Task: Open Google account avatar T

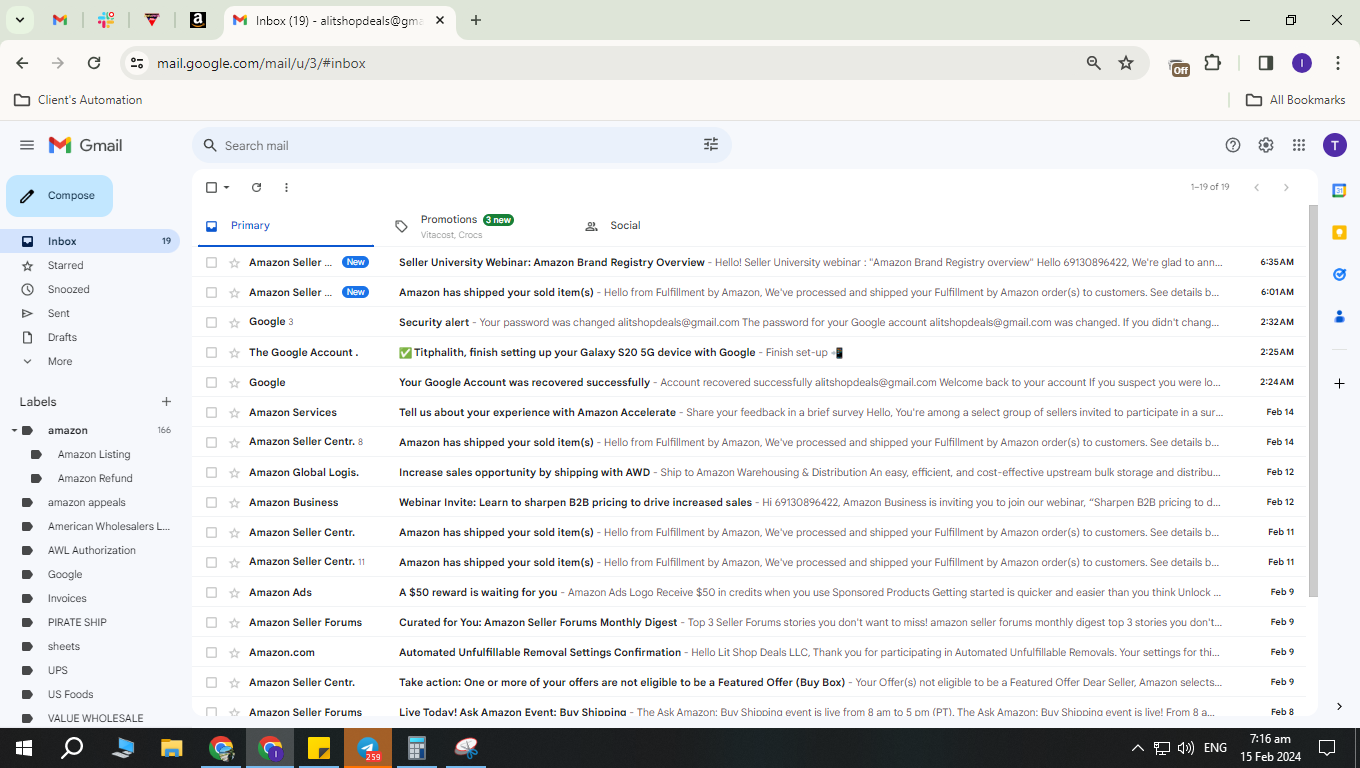Action: click(1335, 145)
